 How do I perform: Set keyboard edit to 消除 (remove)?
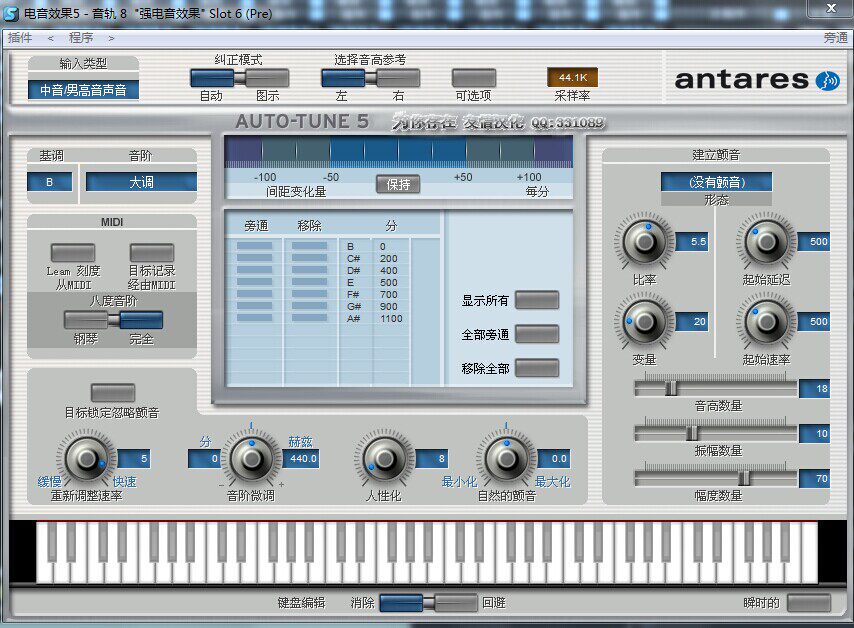coord(401,603)
